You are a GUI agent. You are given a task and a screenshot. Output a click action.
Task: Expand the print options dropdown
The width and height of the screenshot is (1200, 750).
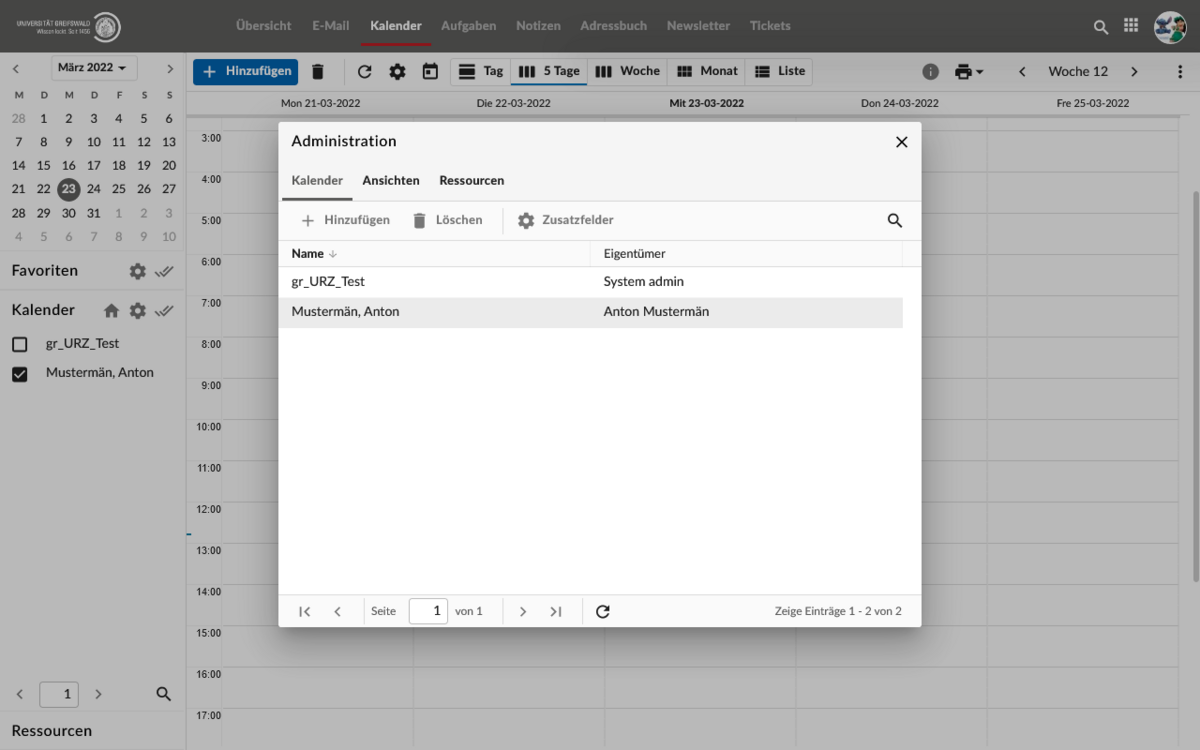pyautogui.click(x=969, y=72)
